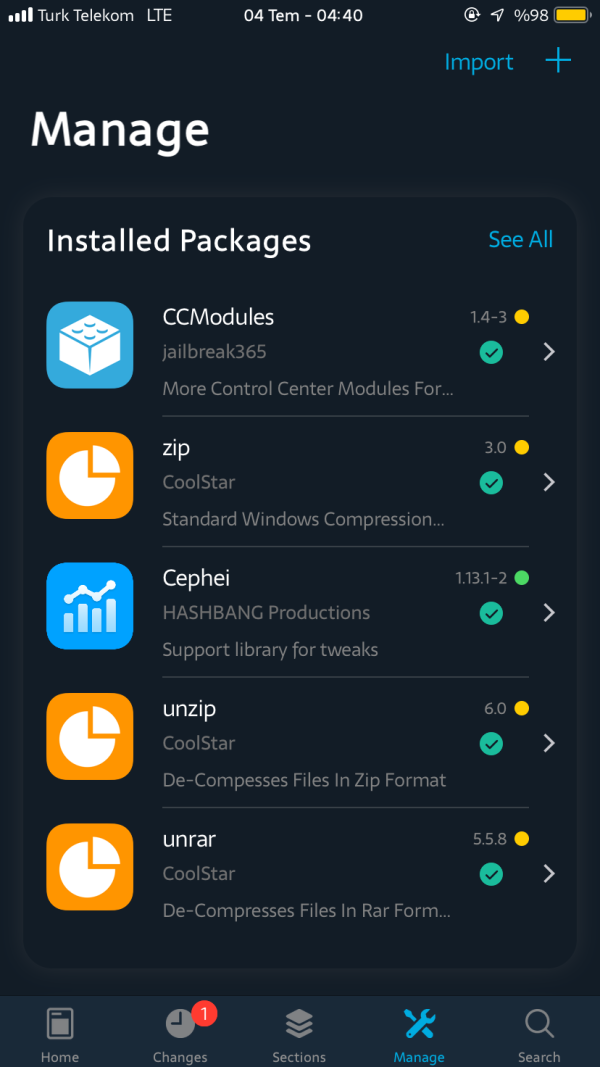Tap the green checkmark on Cephei
The height and width of the screenshot is (1067, 600).
pos(491,613)
